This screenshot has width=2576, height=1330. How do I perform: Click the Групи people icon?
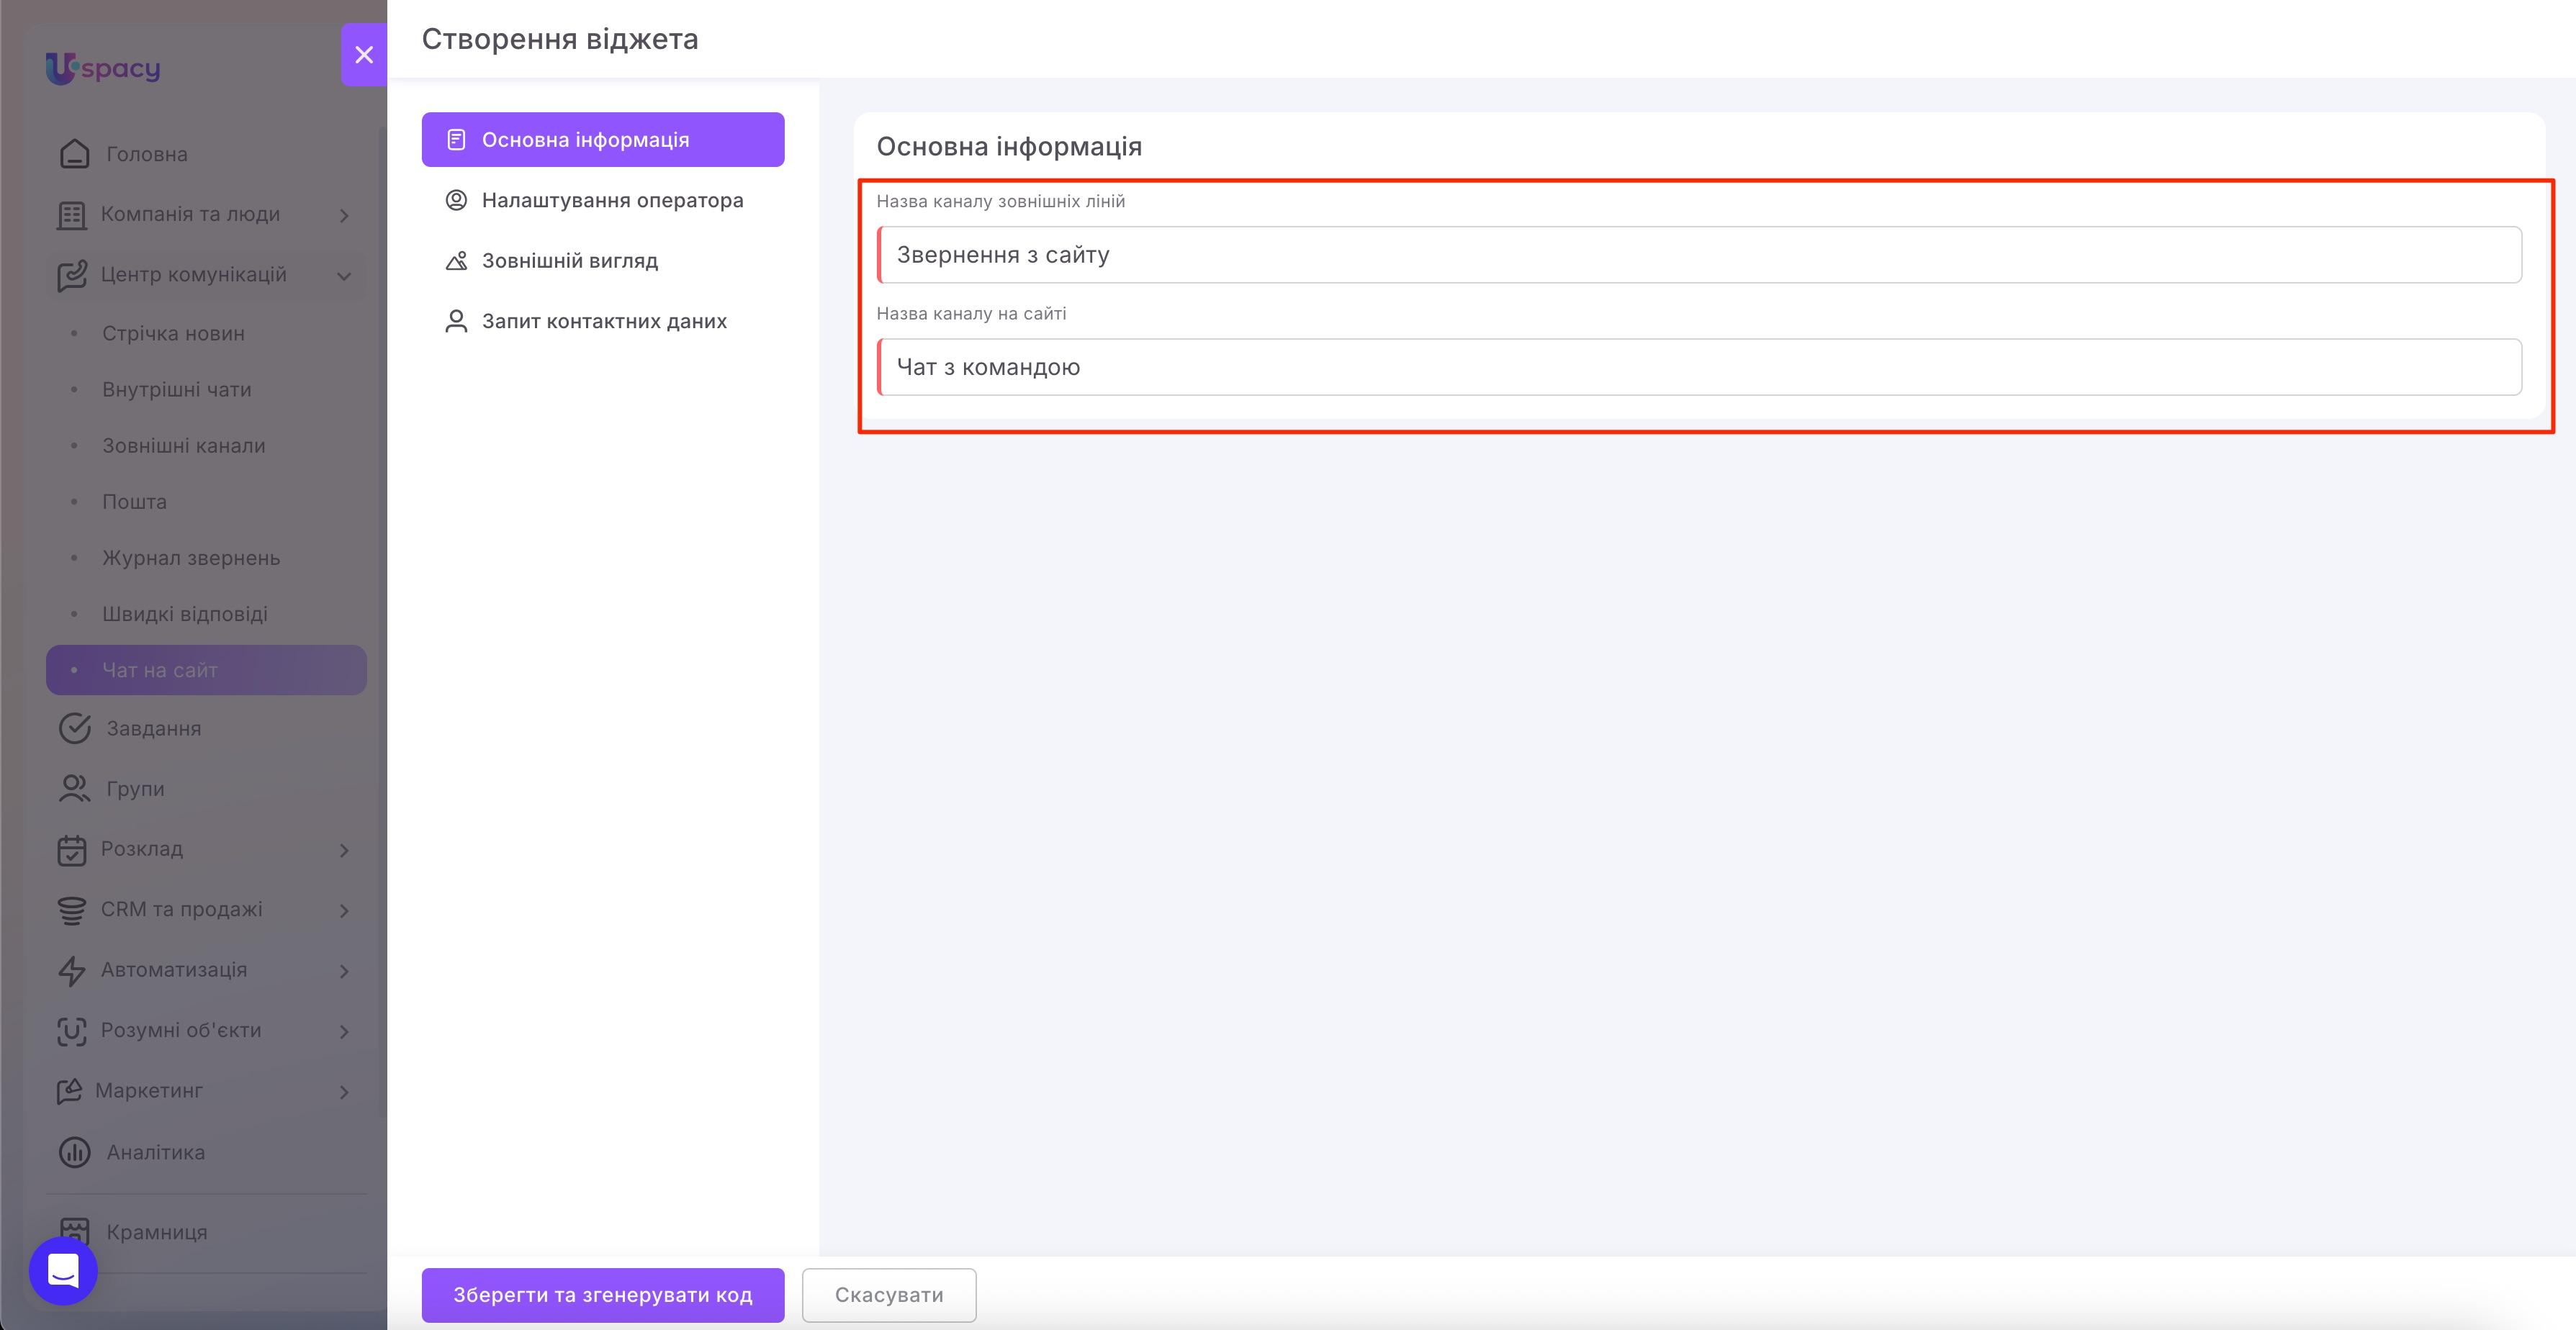(x=74, y=788)
